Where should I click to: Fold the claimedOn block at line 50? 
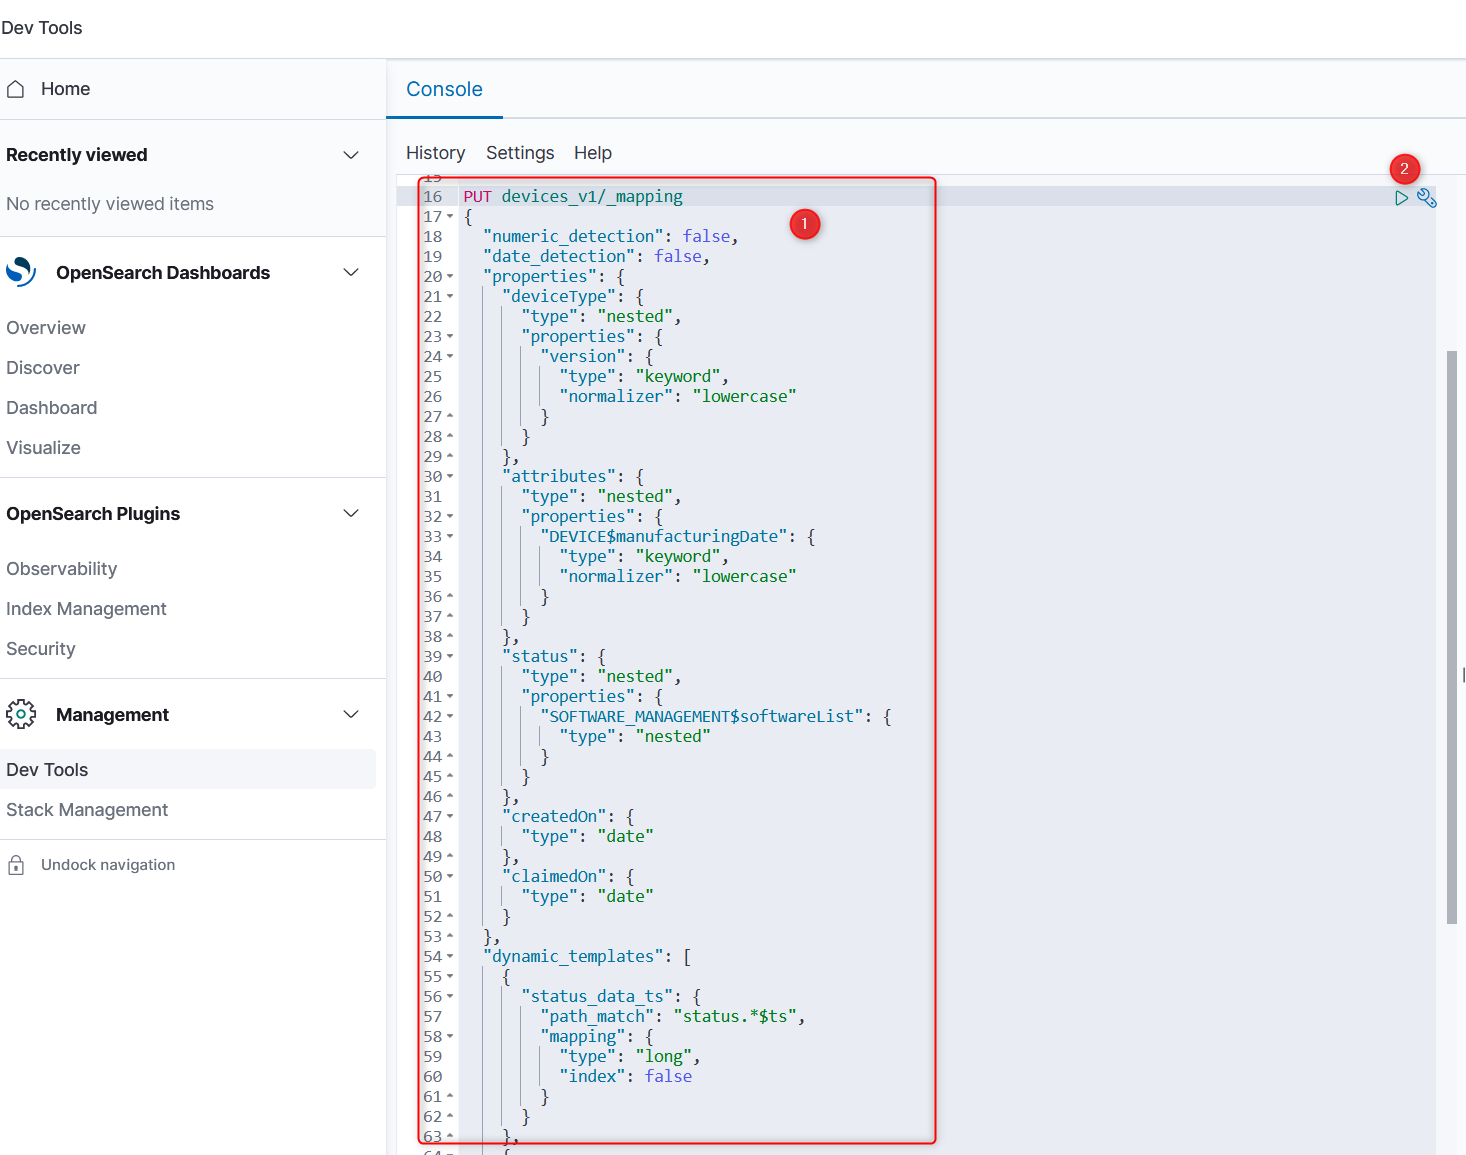pyautogui.click(x=450, y=876)
